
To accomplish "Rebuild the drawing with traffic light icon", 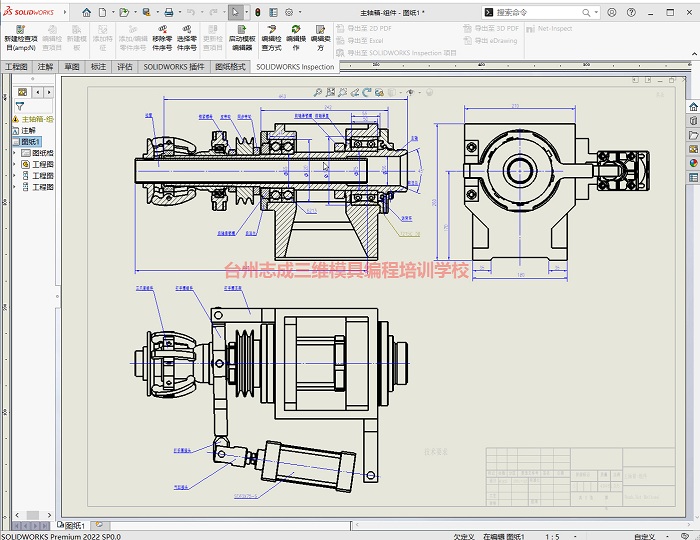I will coord(258,12).
